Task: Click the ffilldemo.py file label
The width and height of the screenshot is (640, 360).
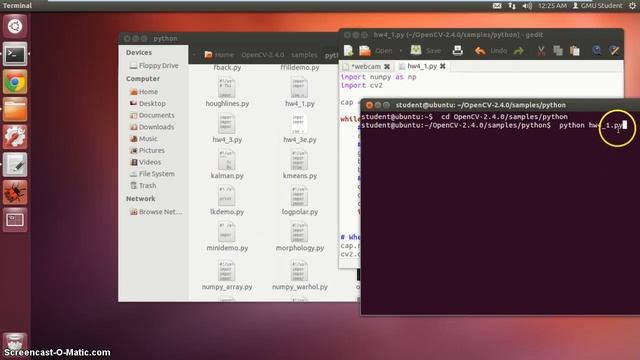Action: tap(300, 68)
